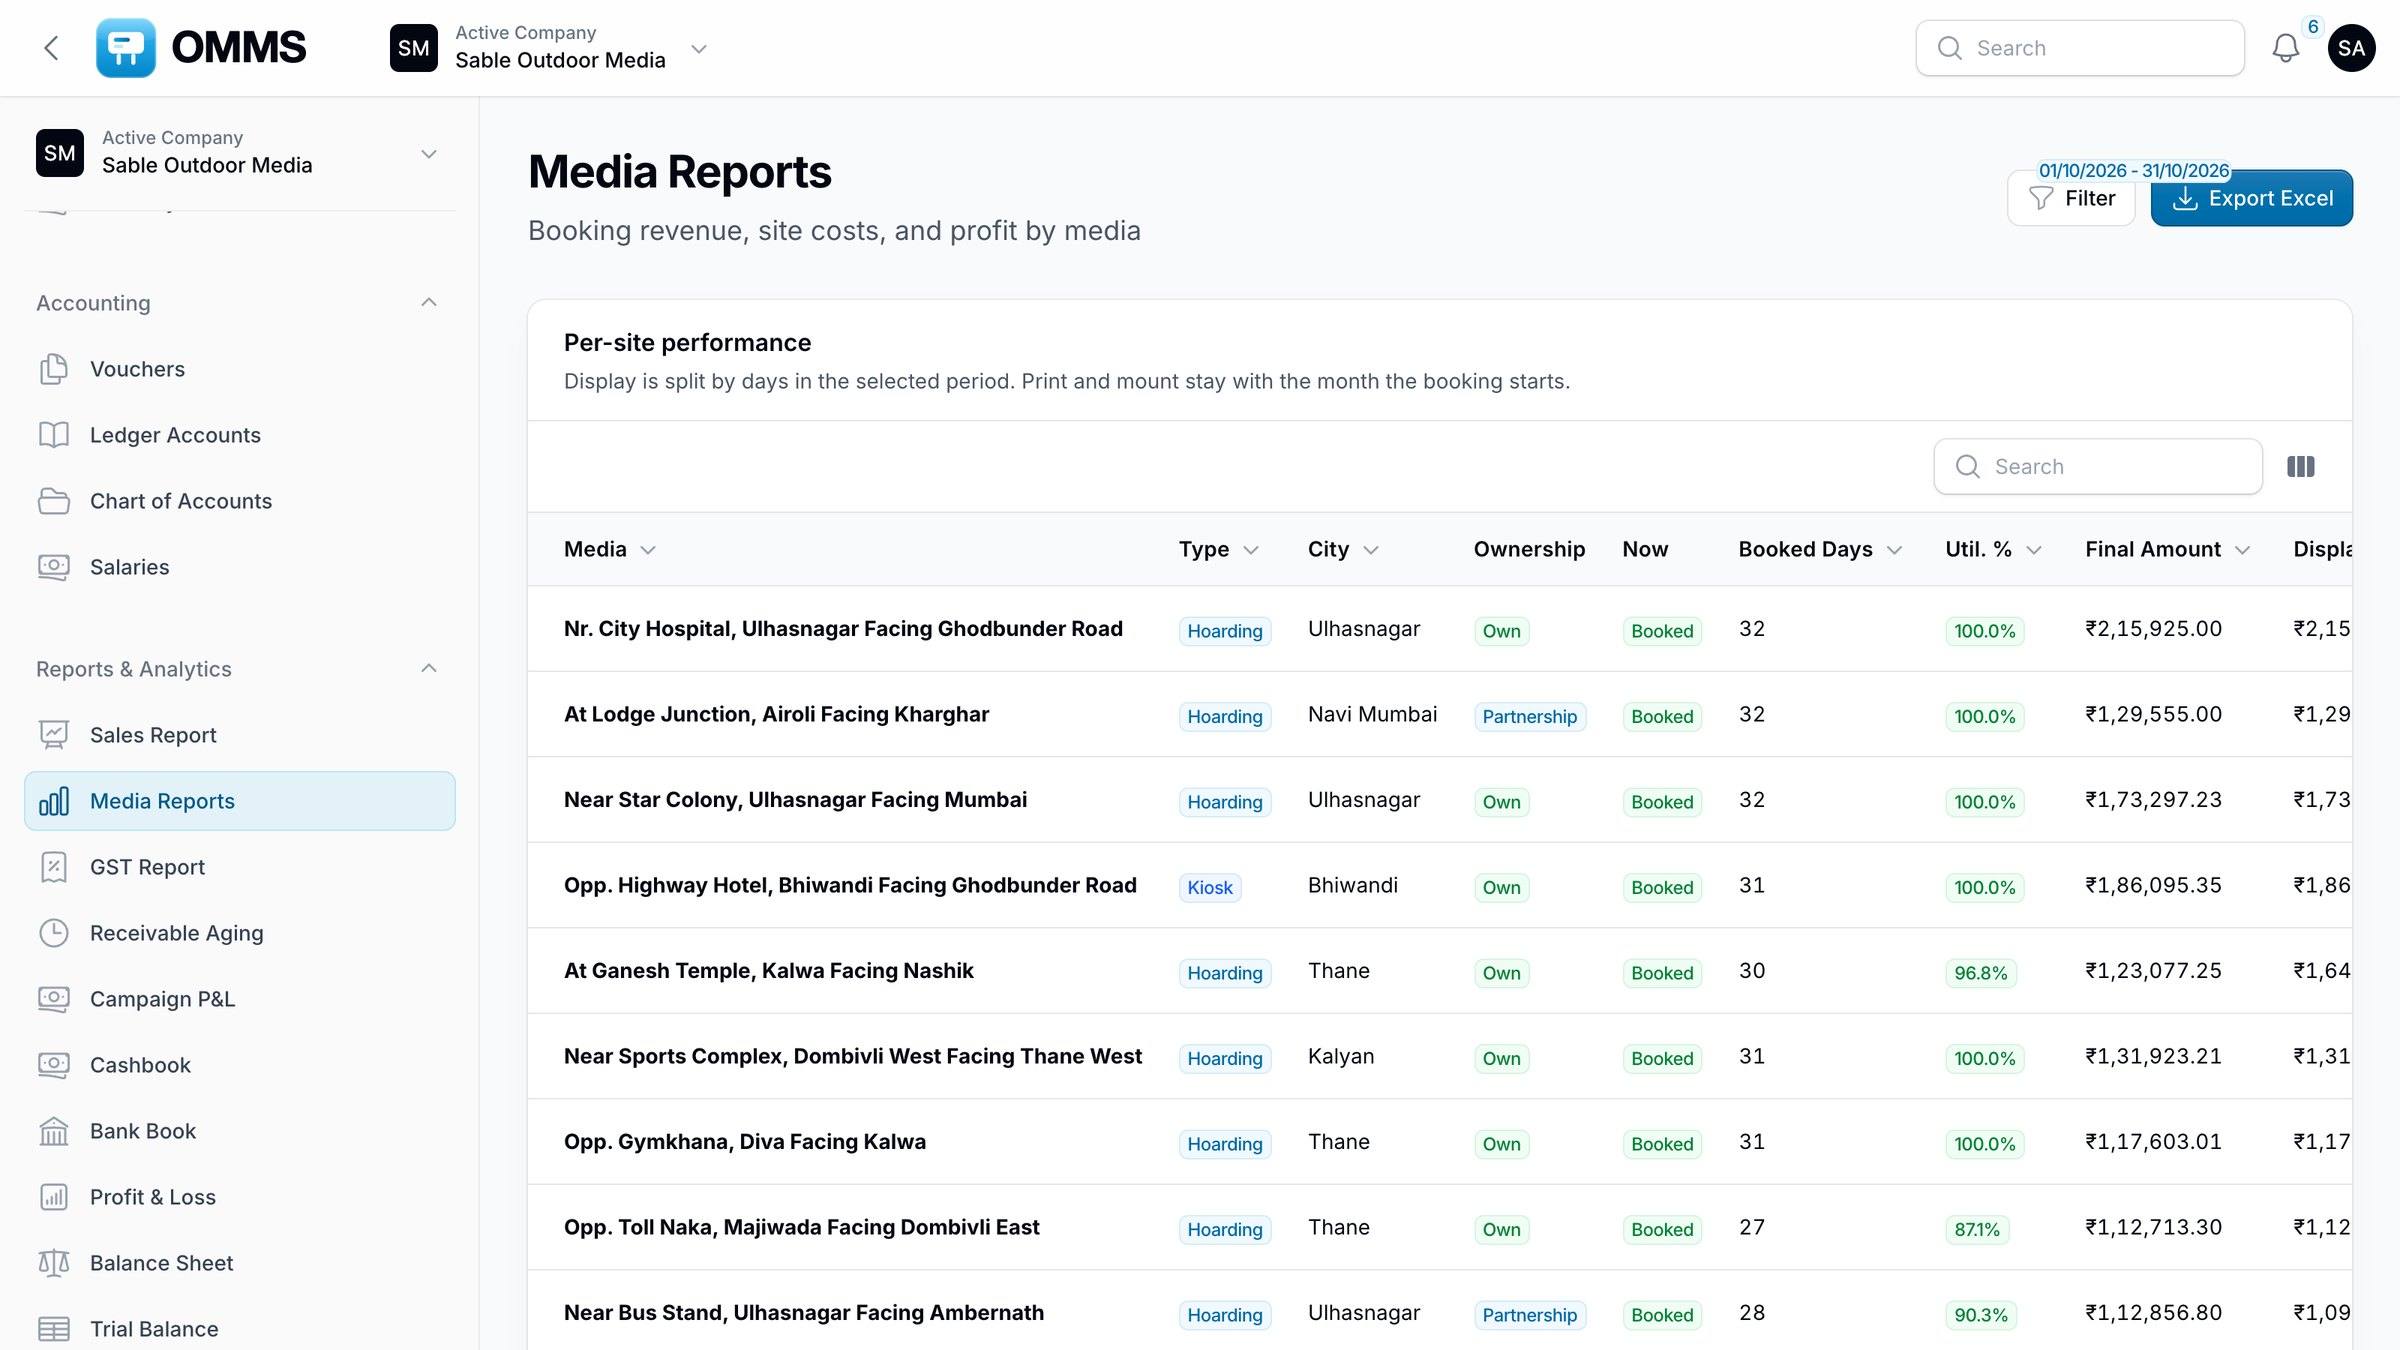
Task: Click the Partnership badge for Navi Mumbai
Action: [x=1530, y=716]
